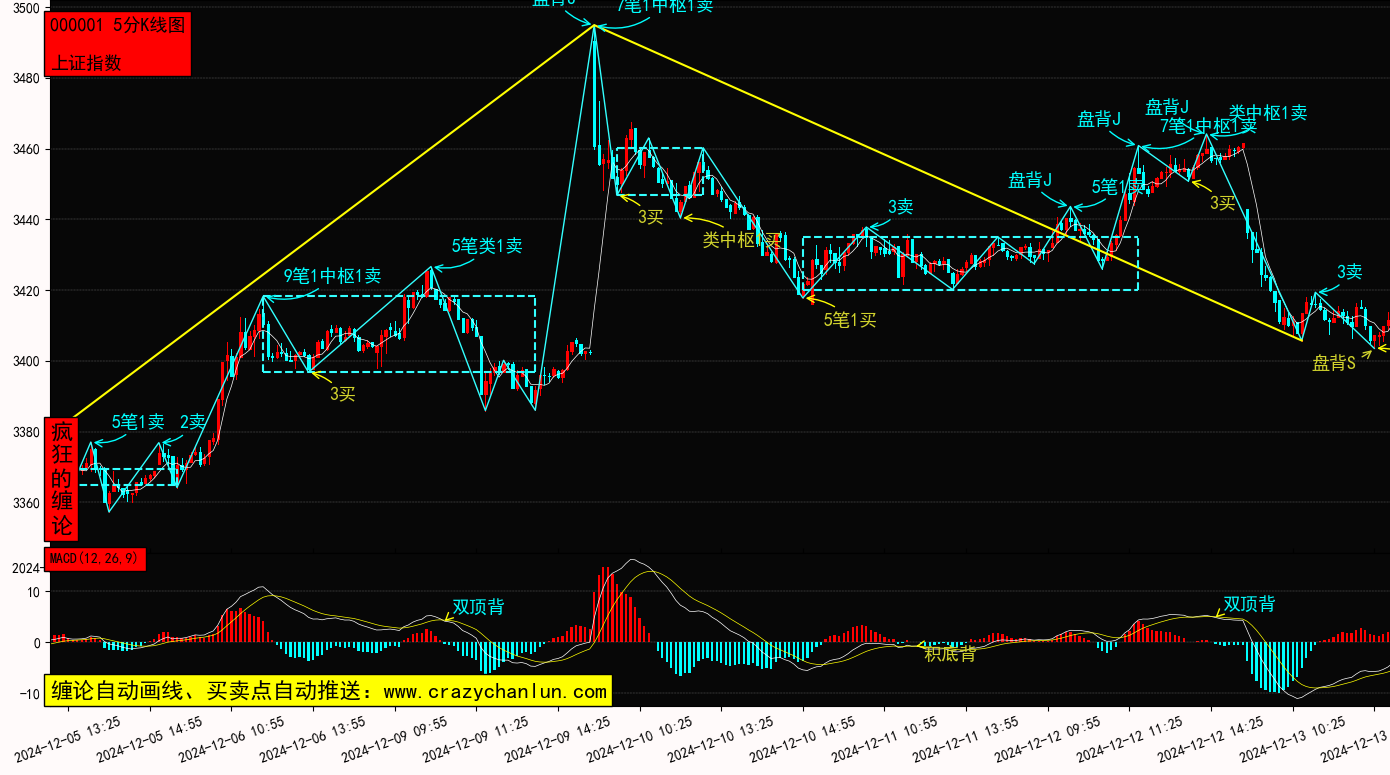The width and height of the screenshot is (1390, 775).
Task: Select the 上证指数 index name label
Action: click(86, 62)
